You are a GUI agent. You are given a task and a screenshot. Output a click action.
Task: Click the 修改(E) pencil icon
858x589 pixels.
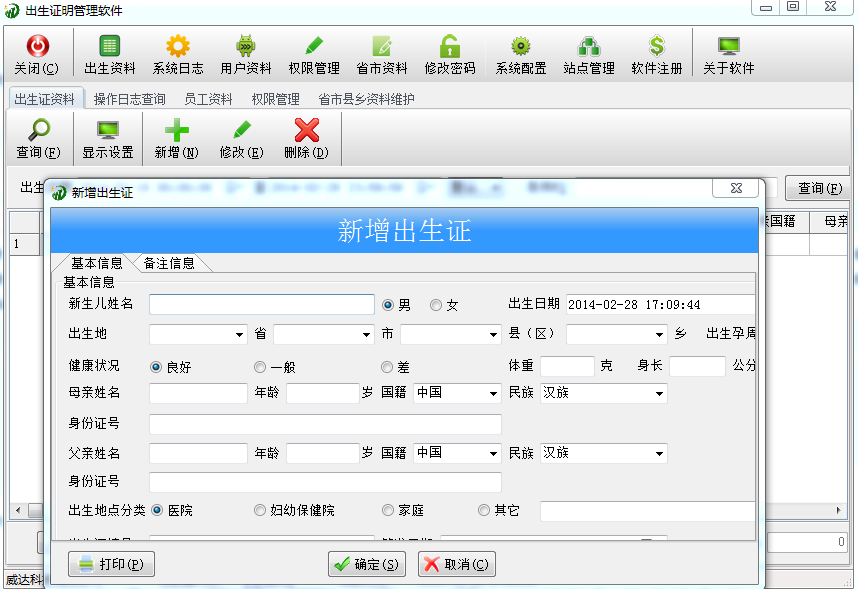pyautogui.click(x=241, y=130)
